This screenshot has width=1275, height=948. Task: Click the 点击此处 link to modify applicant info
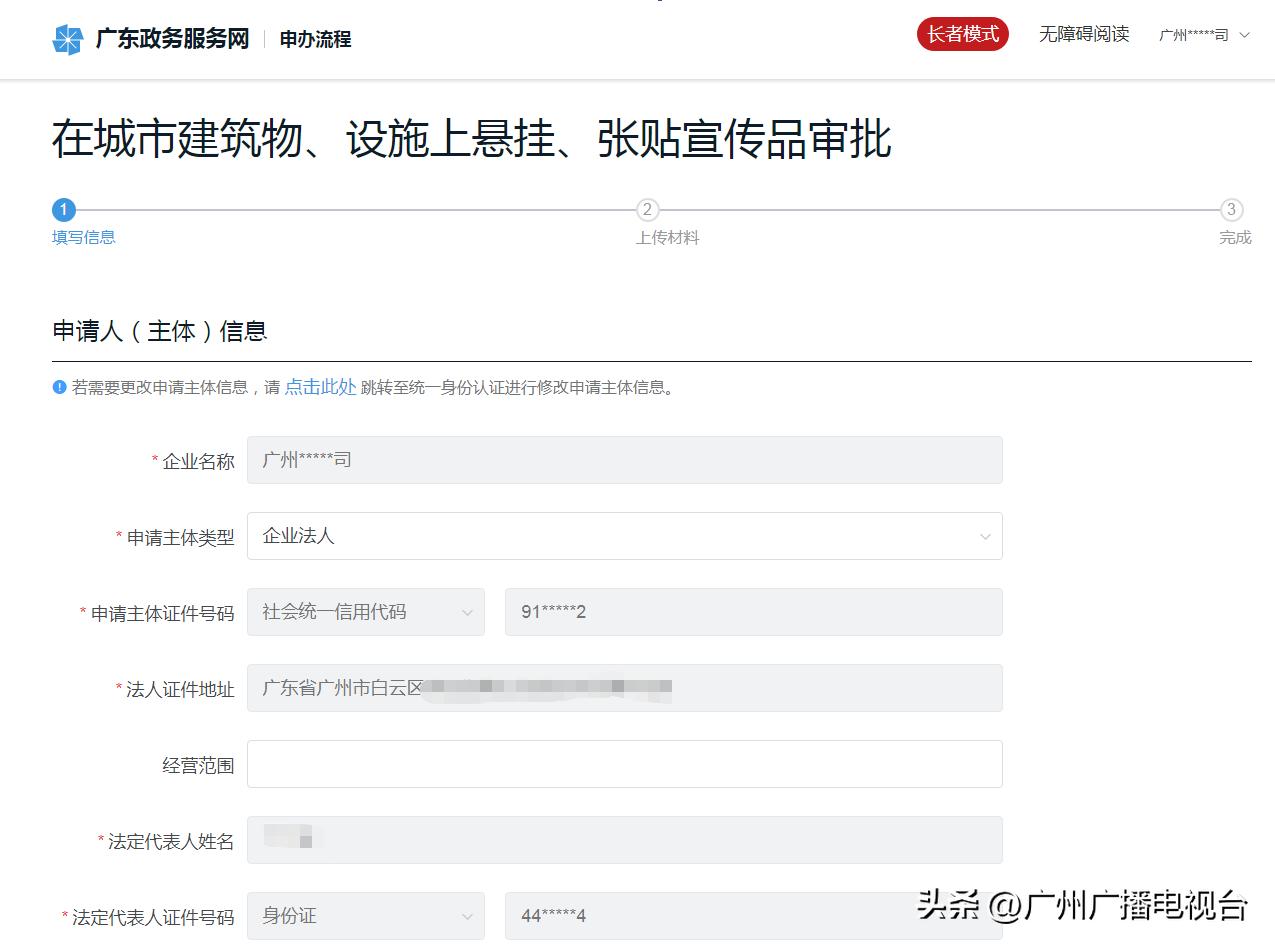tap(319, 388)
